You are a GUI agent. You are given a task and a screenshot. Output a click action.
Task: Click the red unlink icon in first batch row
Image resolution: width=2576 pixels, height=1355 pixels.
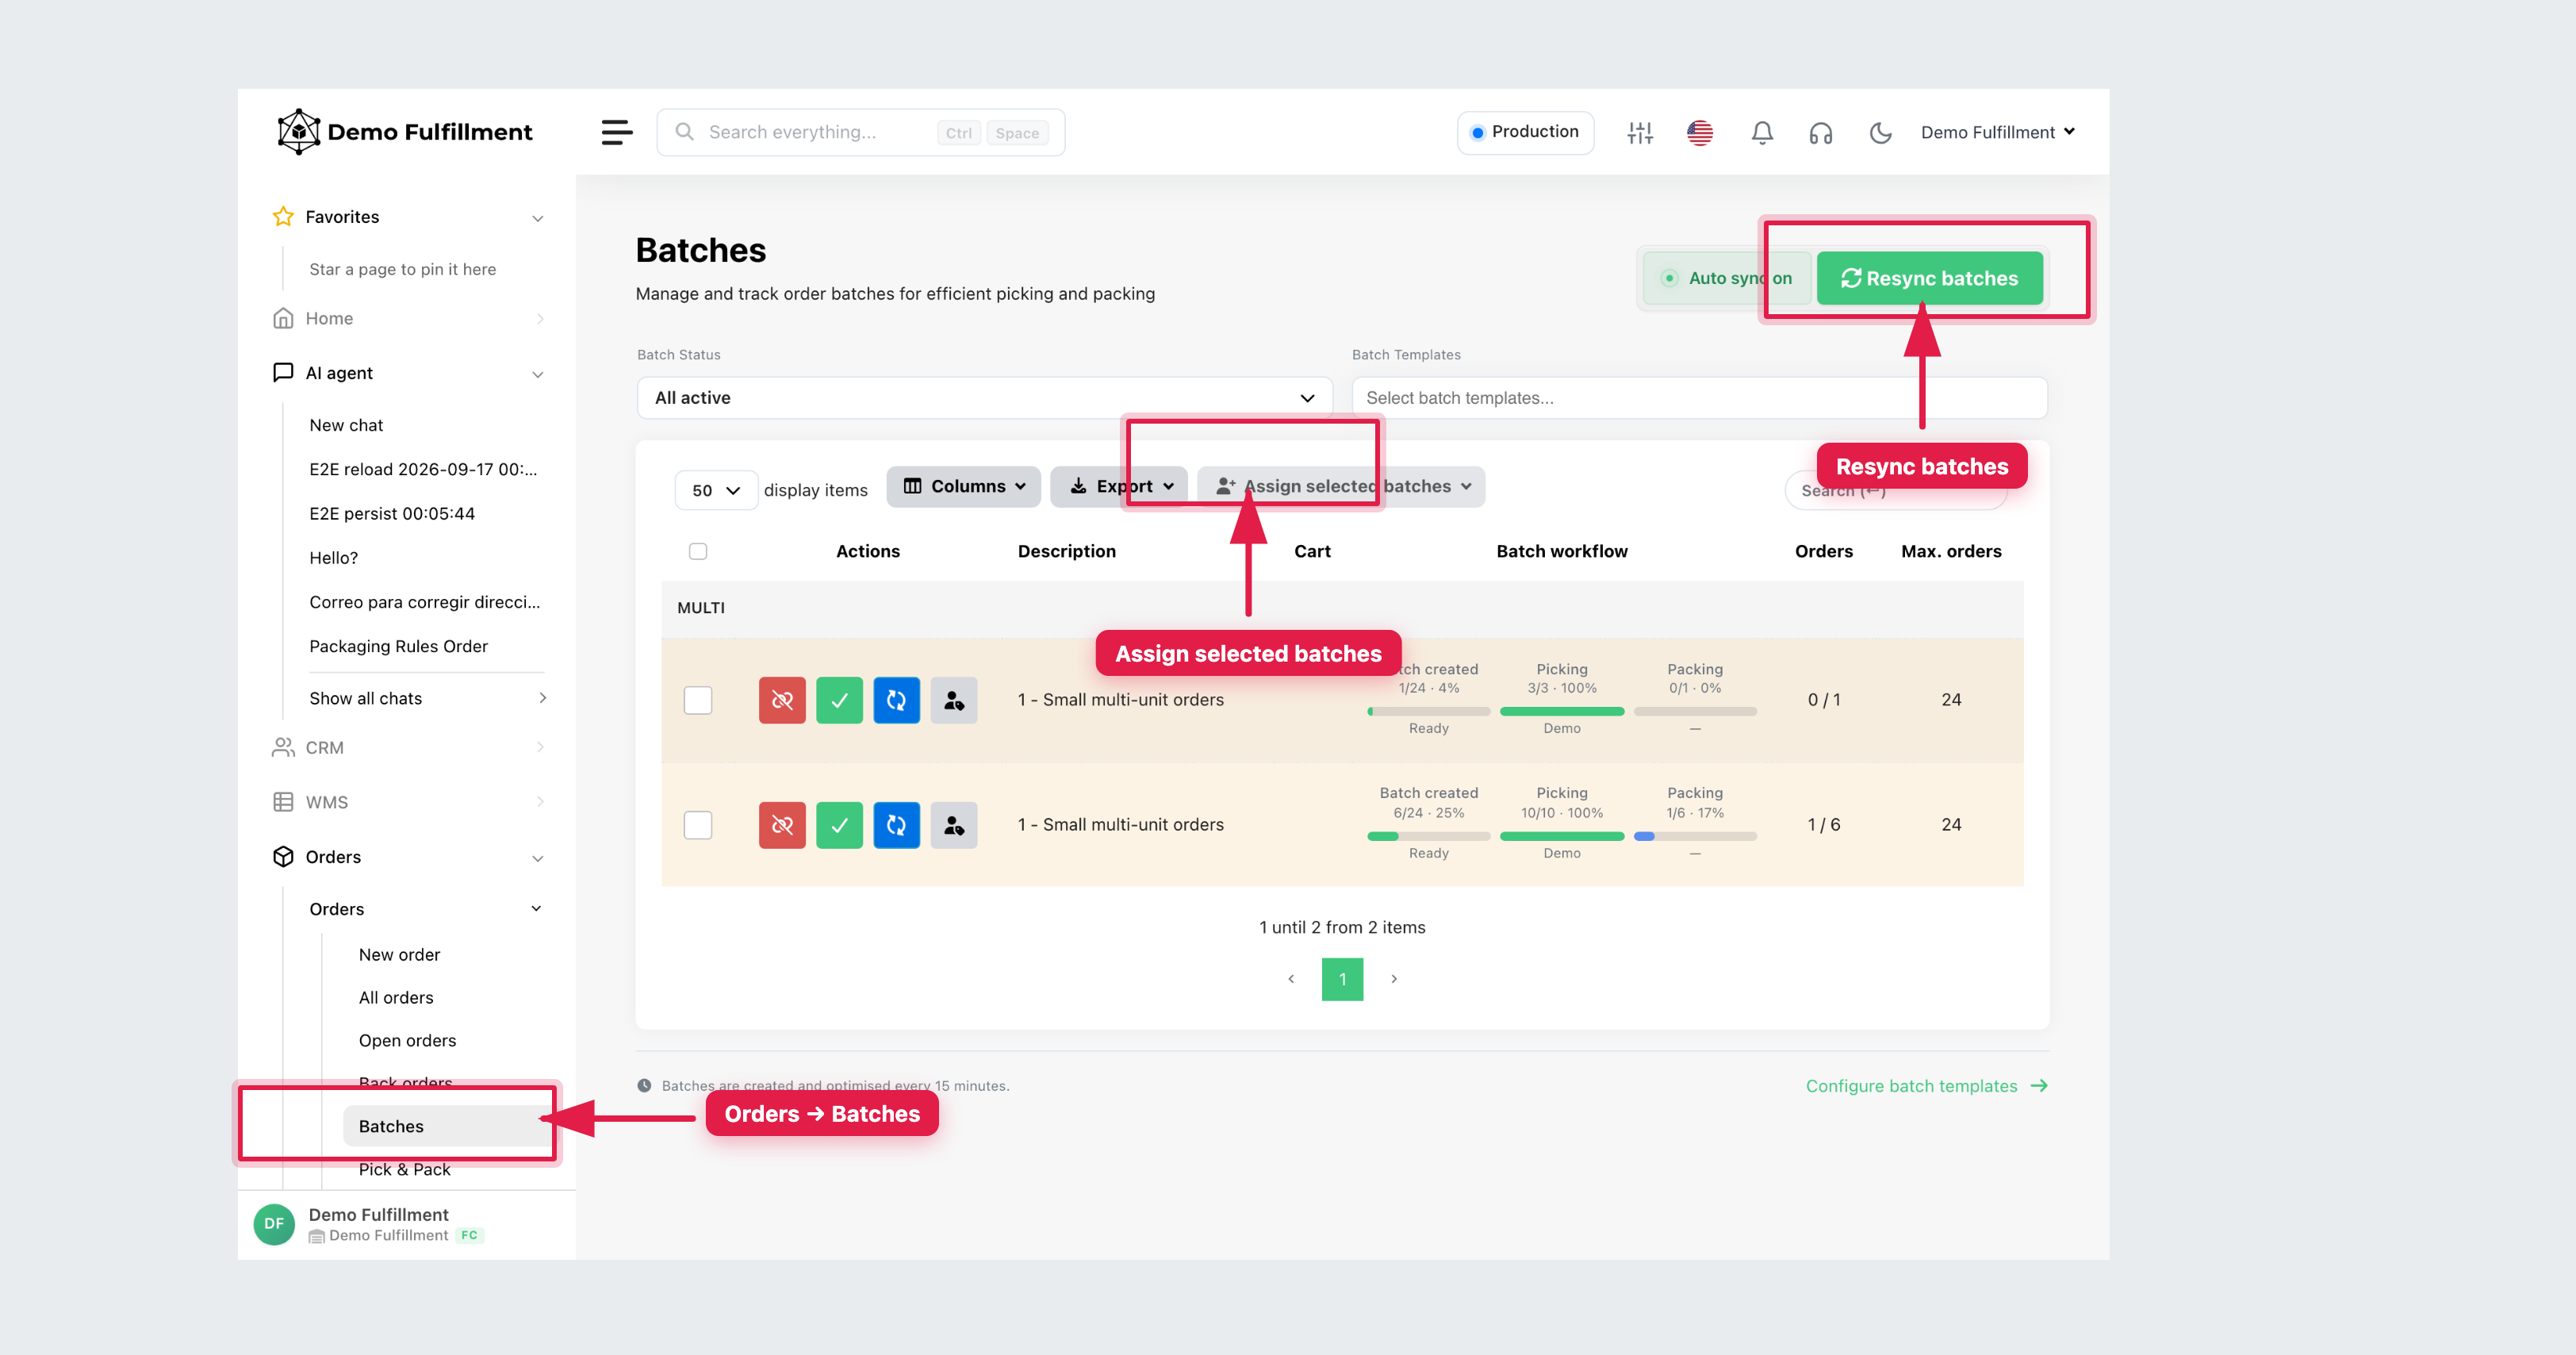pos(782,700)
